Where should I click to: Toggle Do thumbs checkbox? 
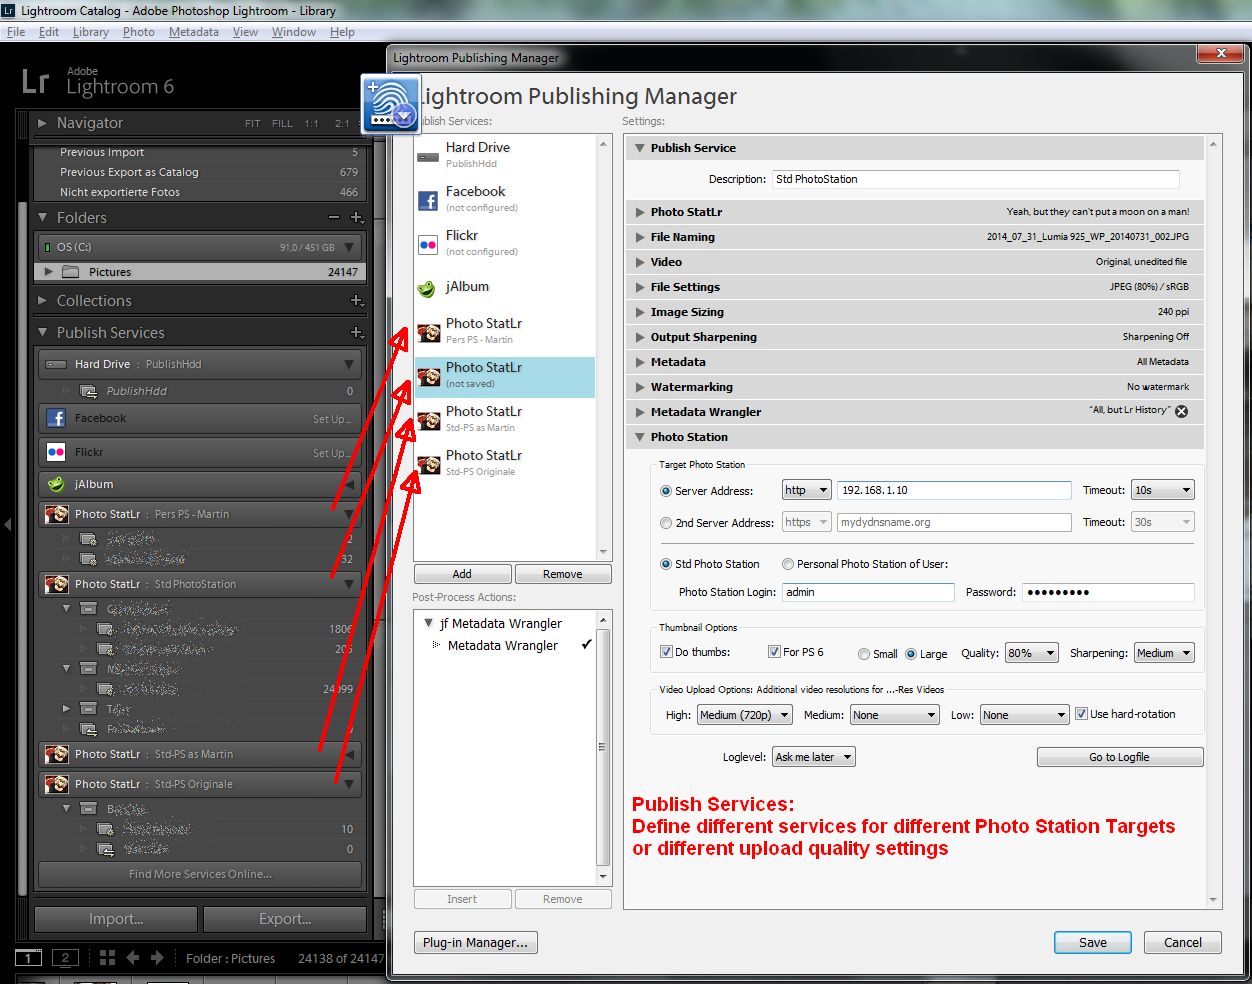click(x=666, y=652)
